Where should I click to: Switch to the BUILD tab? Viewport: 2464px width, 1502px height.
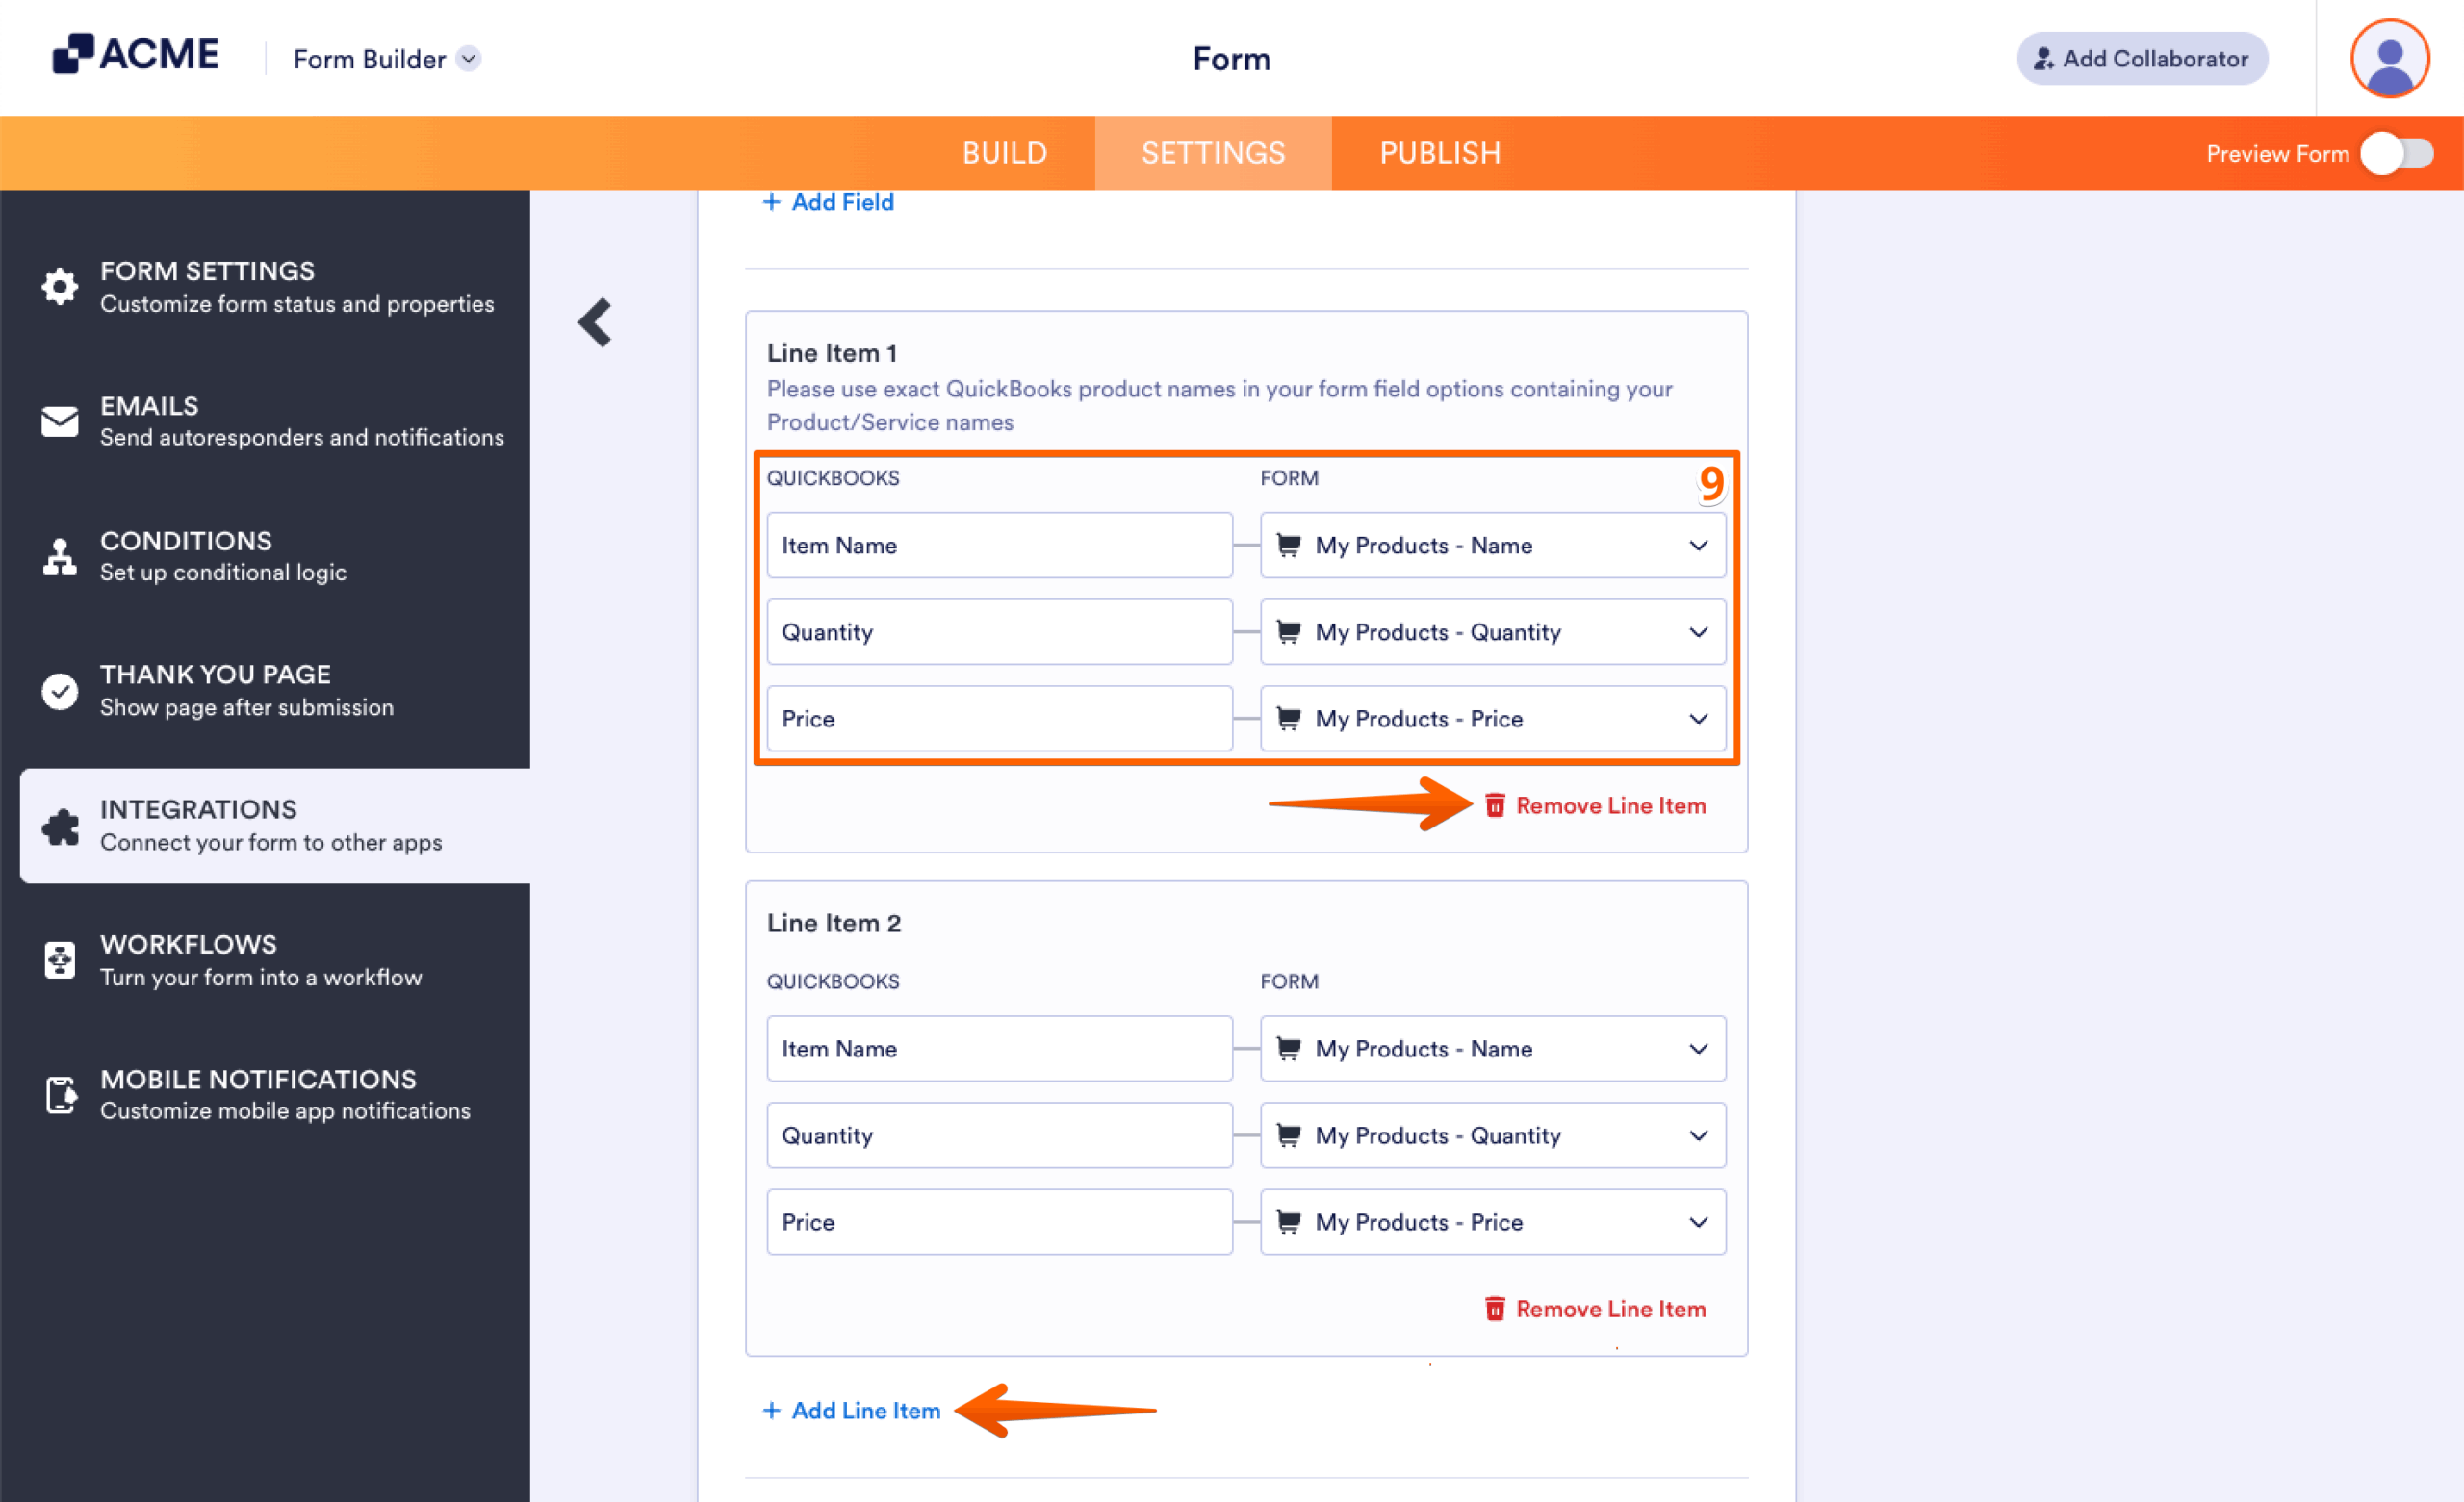coord(1004,153)
